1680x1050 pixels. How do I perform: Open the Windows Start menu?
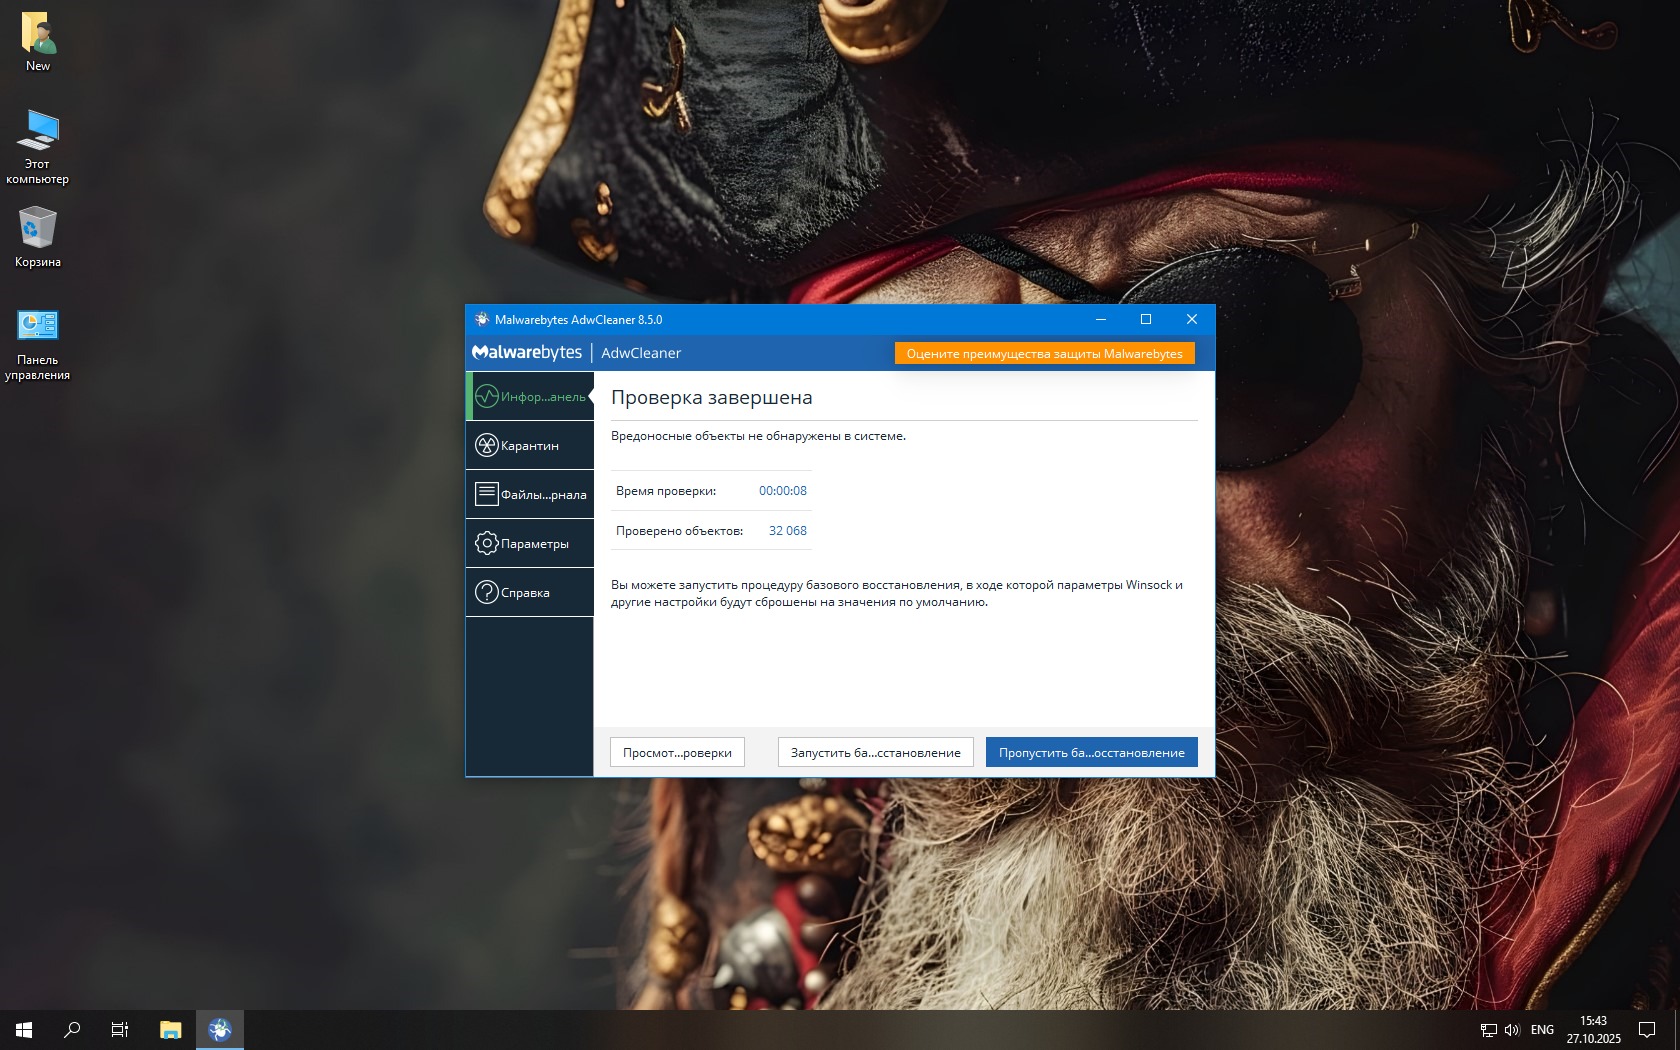pyautogui.click(x=24, y=1029)
